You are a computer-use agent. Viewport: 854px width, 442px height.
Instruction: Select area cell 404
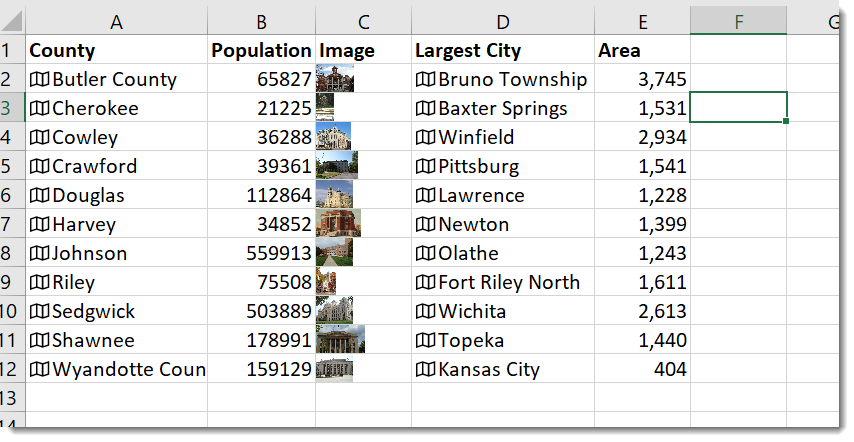click(x=643, y=369)
